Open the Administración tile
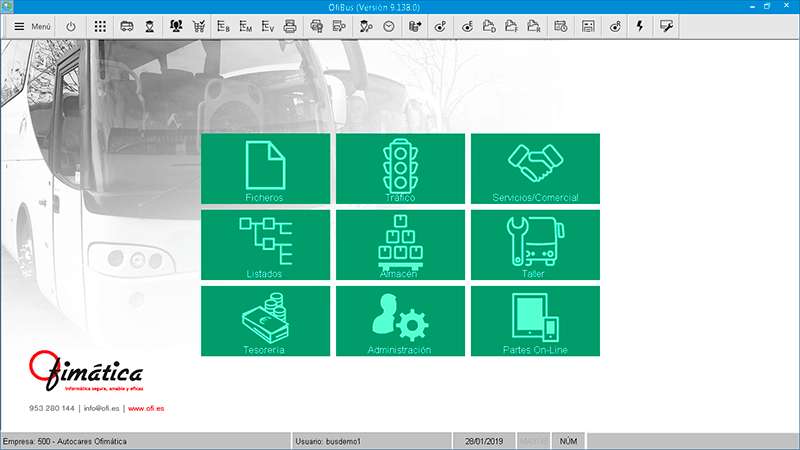Viewport: 800px width, 450px height. pos(400,321)
